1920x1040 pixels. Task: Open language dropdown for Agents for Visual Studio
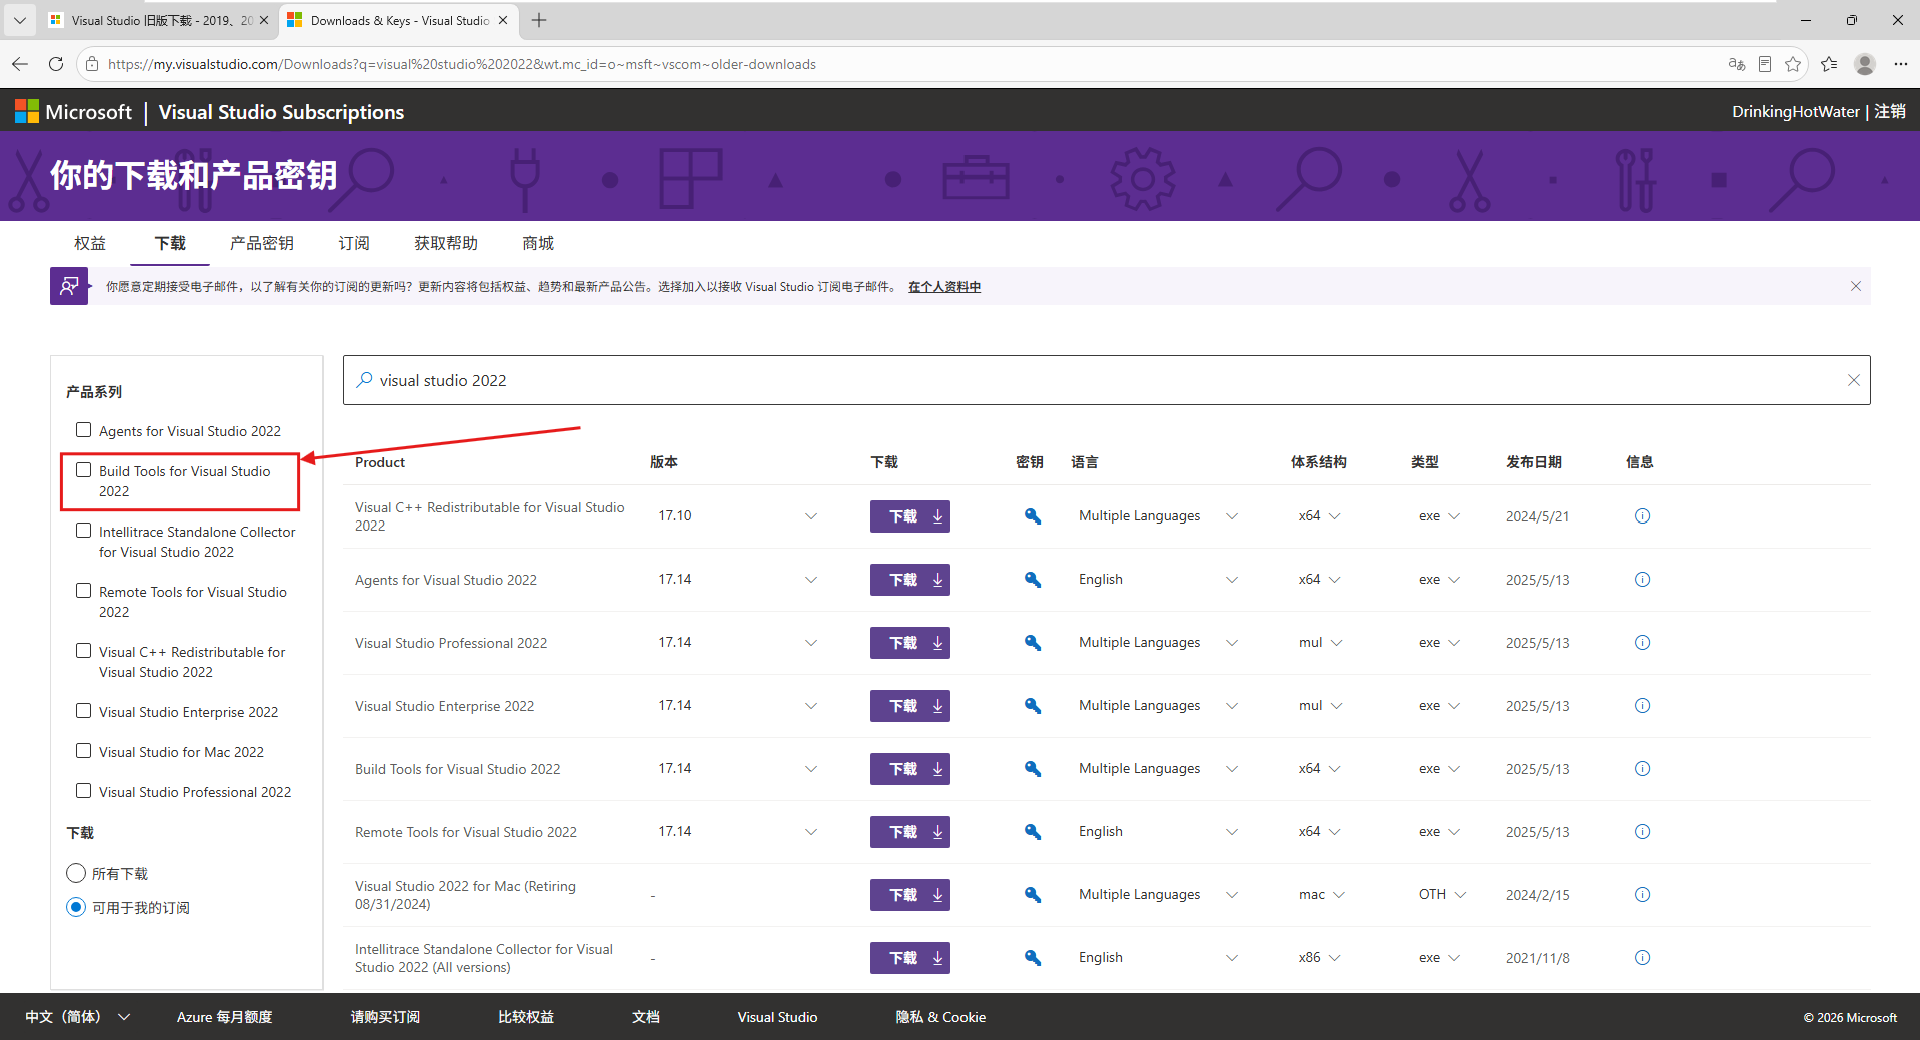click(x=1232, y=580)
